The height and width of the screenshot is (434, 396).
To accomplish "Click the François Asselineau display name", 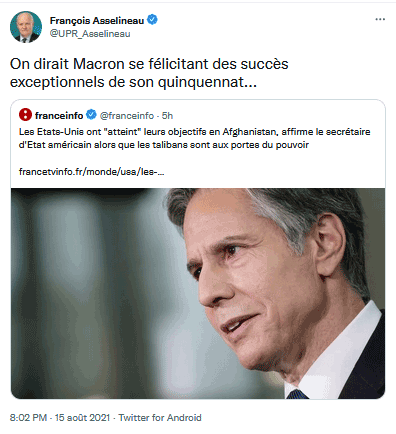I will point(97,21).
